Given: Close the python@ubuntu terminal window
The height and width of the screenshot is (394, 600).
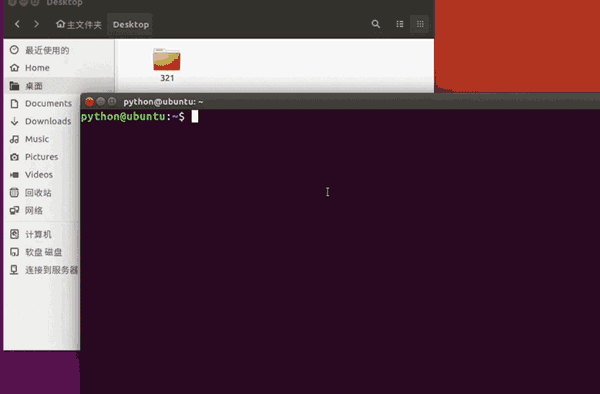Looking at the screenshot, I should tap(90, 102).
